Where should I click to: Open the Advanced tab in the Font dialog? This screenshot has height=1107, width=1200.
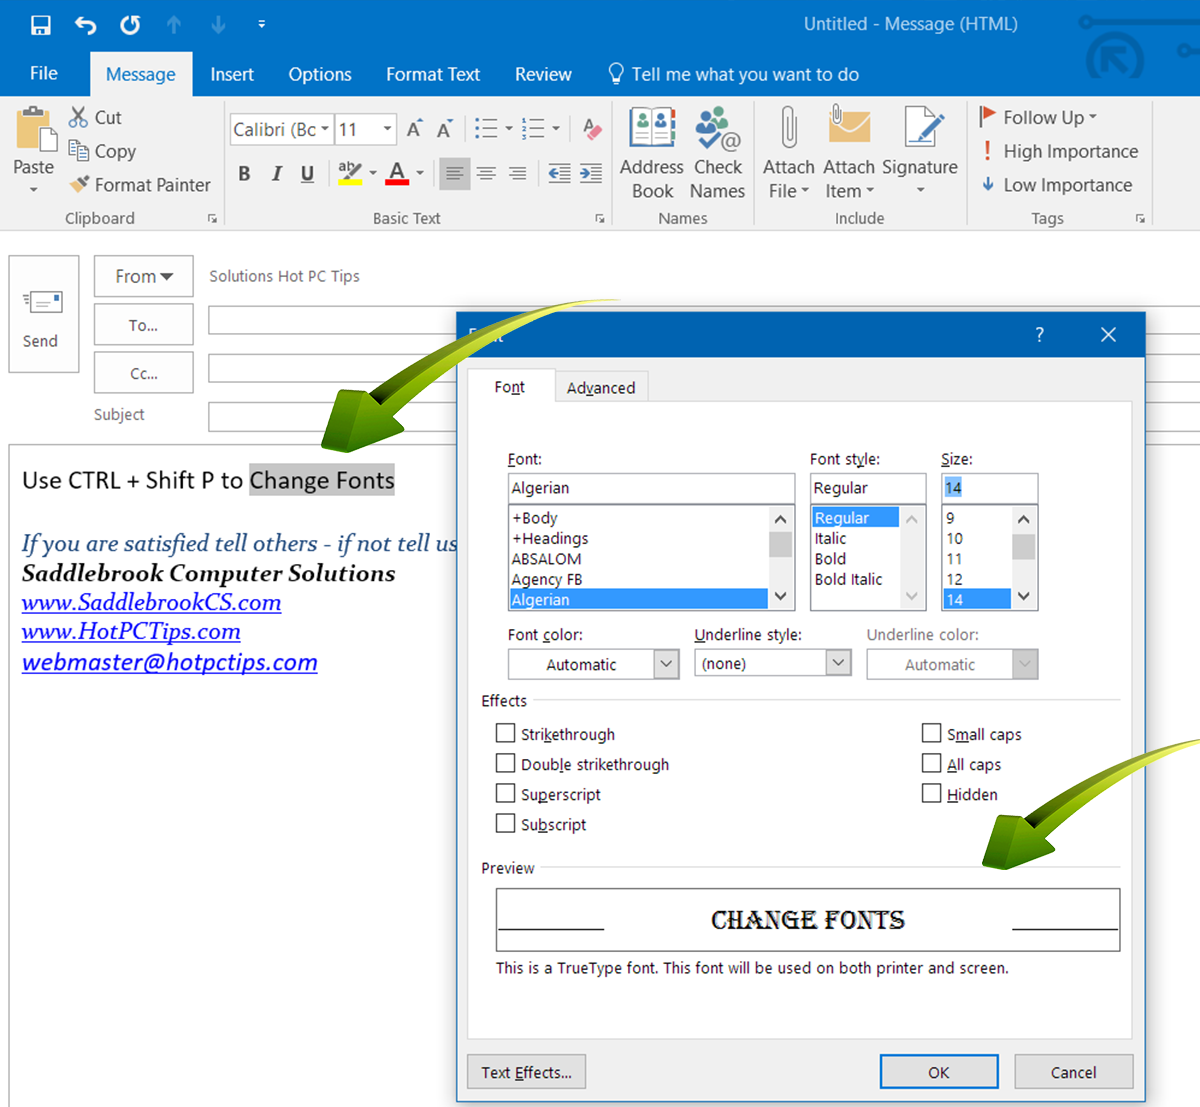601,388
